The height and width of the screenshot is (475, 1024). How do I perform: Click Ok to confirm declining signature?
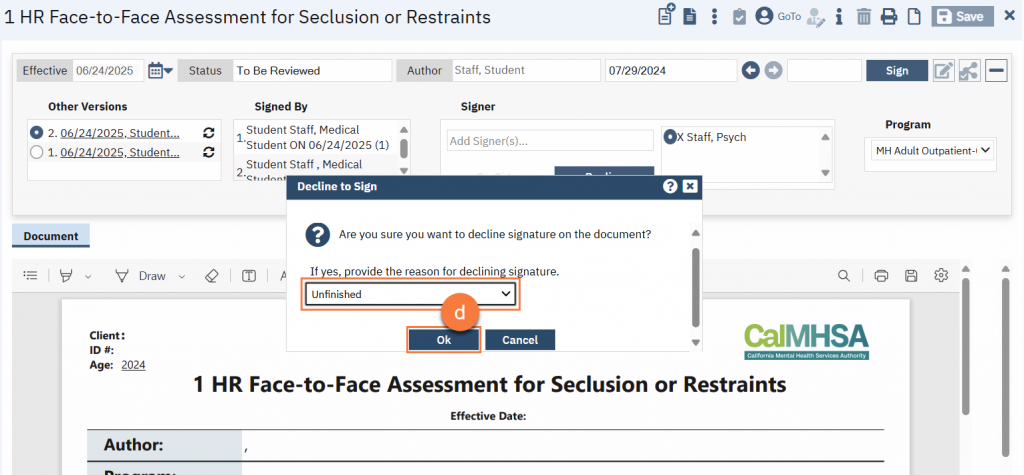click(x=444, y=340)
